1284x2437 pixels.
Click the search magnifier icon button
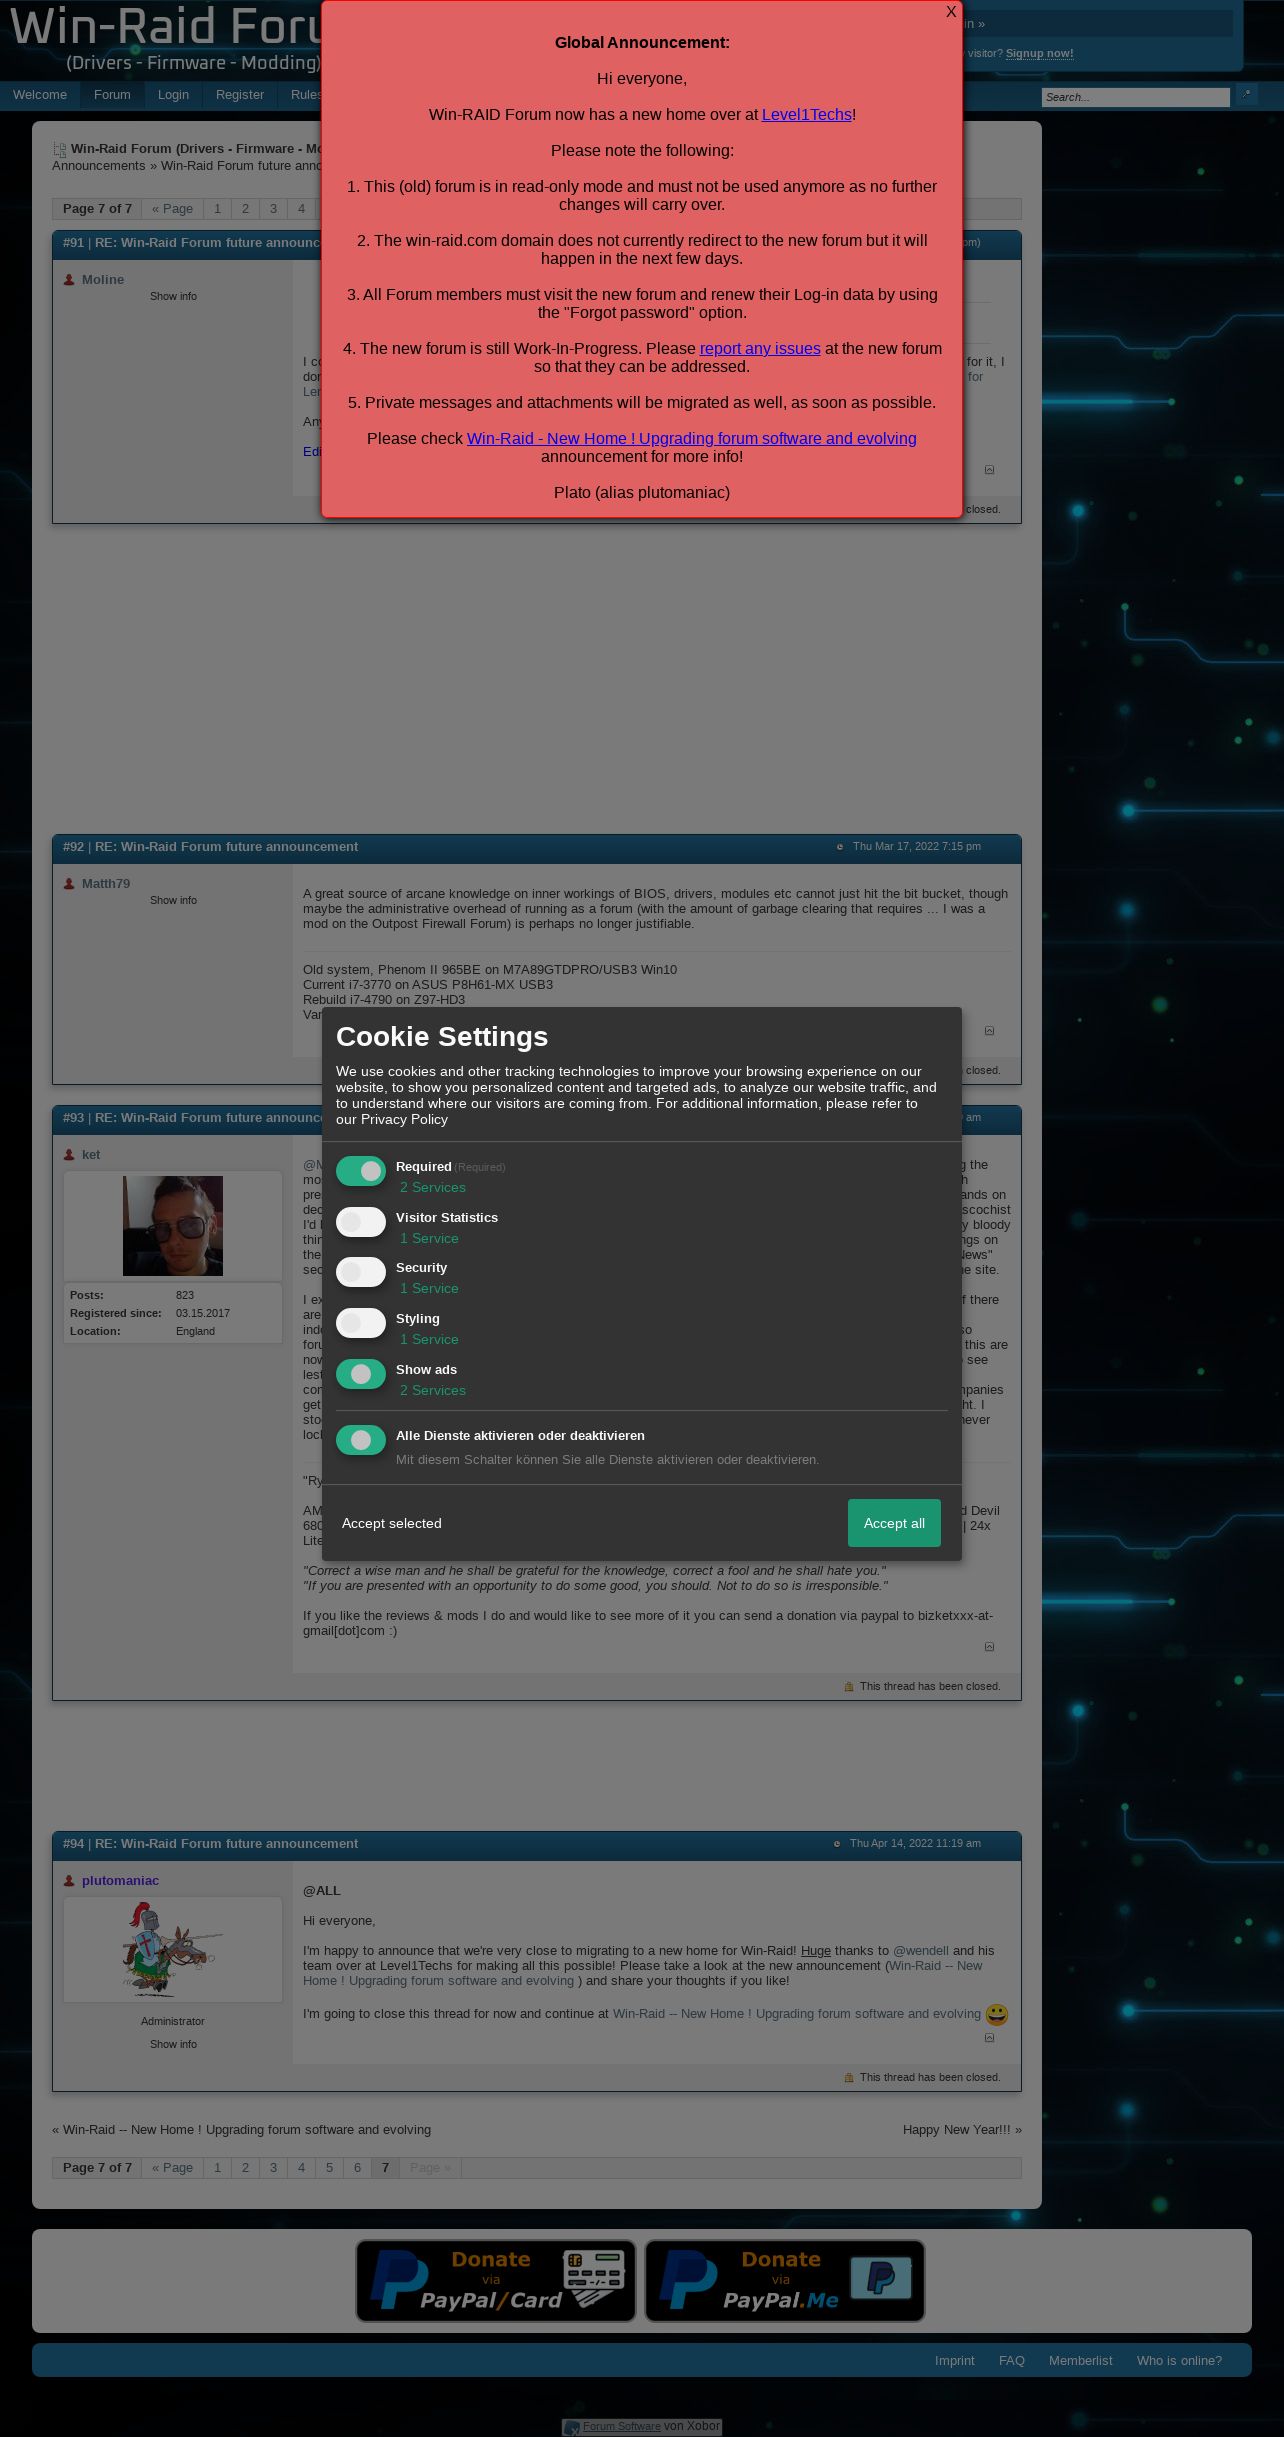click(1246, 95)
